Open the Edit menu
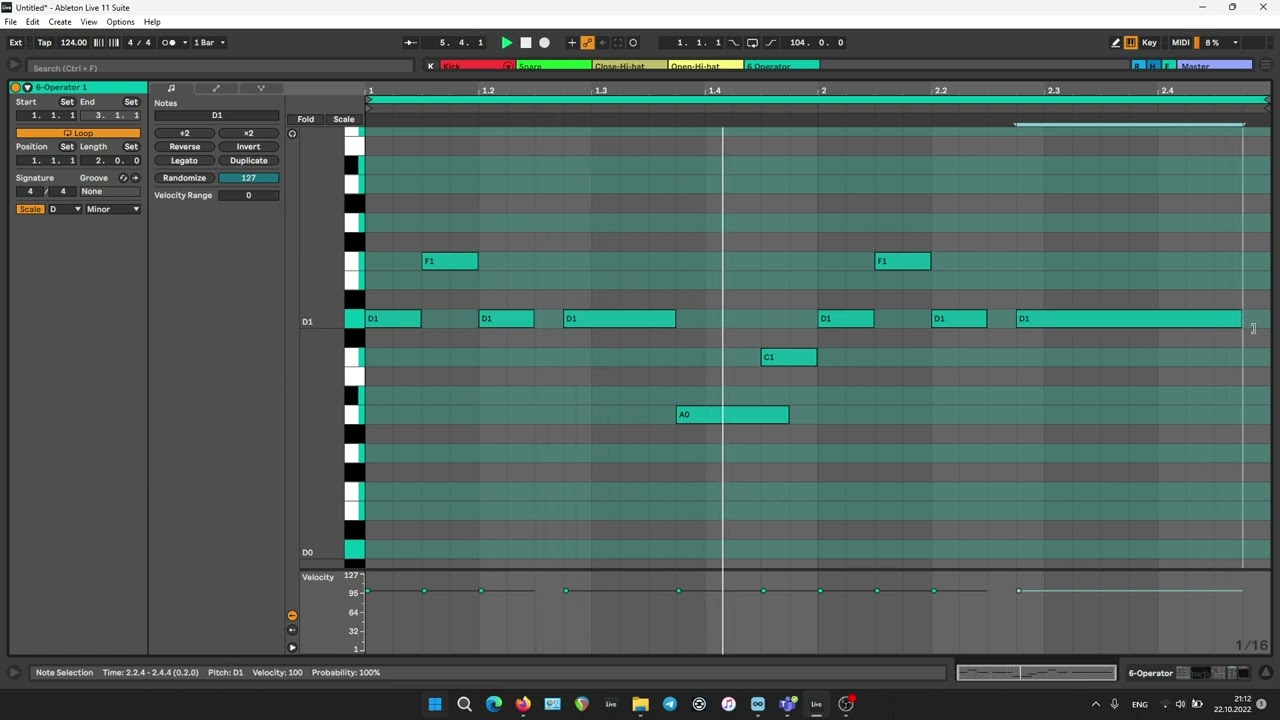 (x=33, y=22)
